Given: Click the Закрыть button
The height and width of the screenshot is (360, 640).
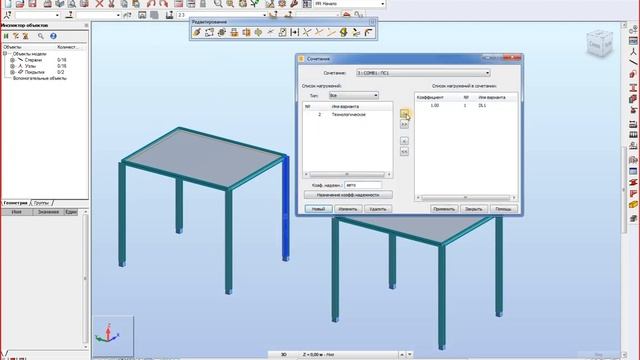Looking at the screenshot, I should (474, 209).
